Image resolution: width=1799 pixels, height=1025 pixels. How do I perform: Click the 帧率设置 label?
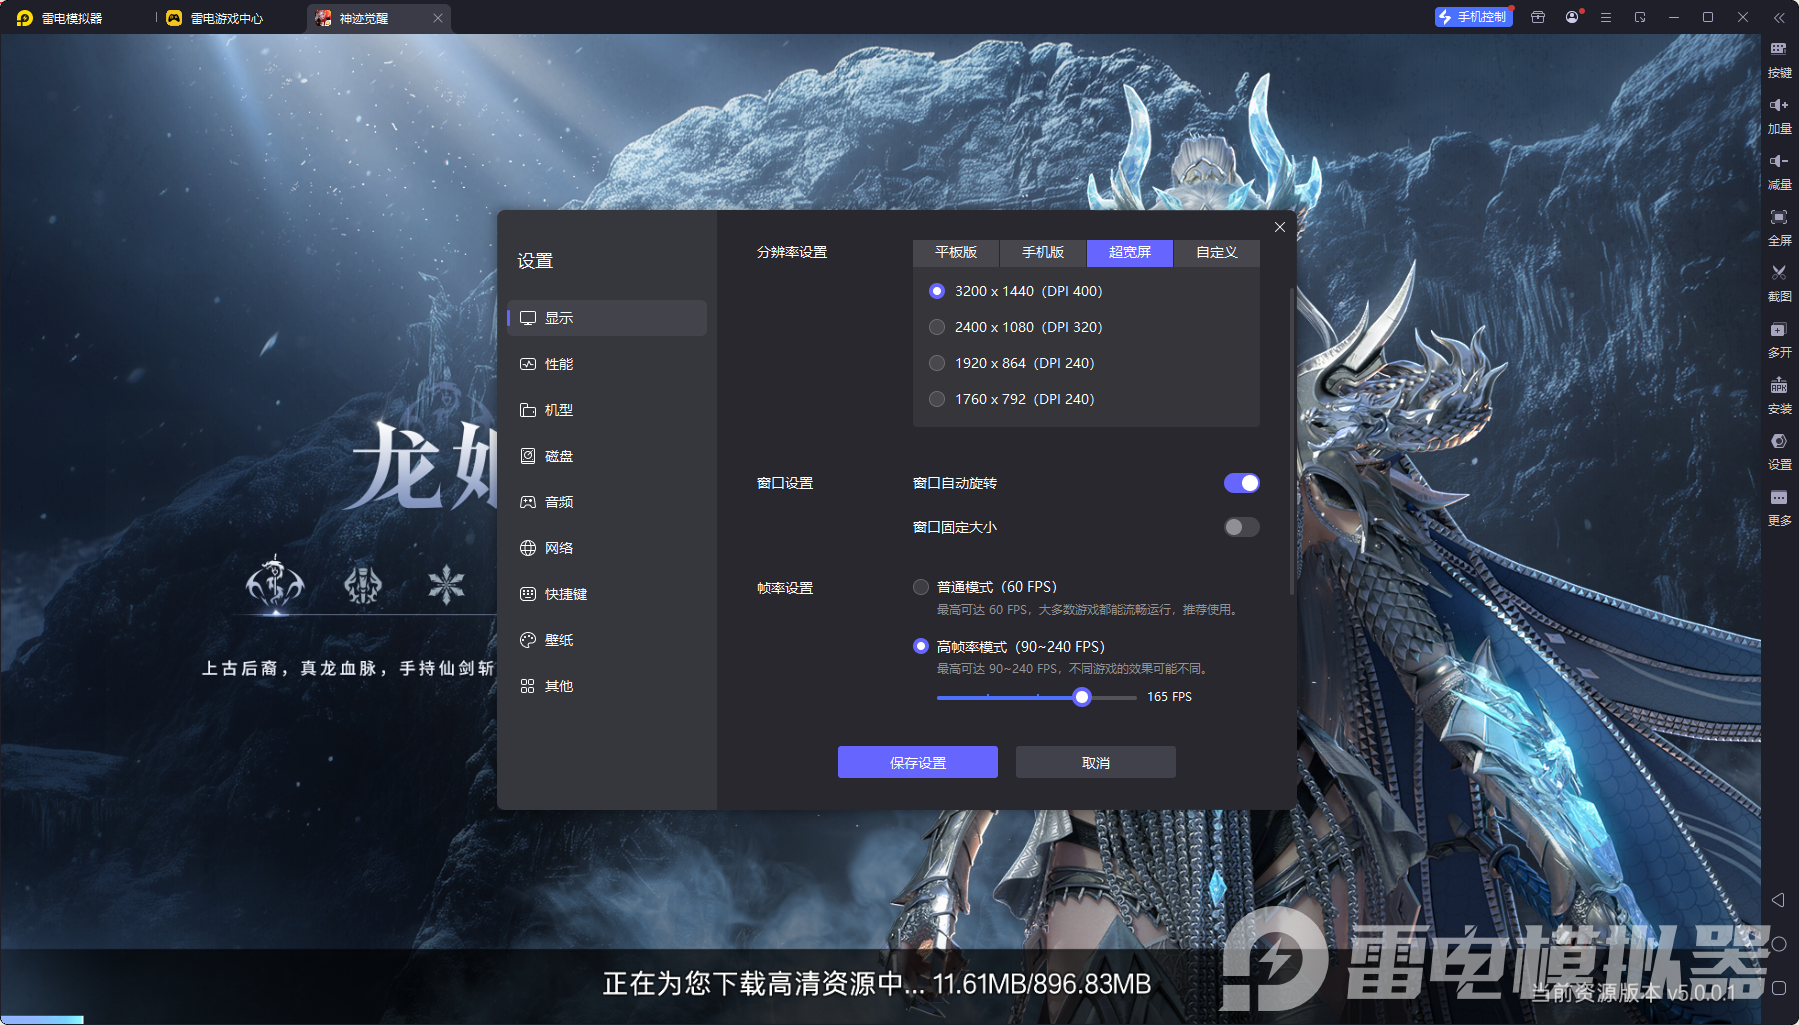point(785,588)
